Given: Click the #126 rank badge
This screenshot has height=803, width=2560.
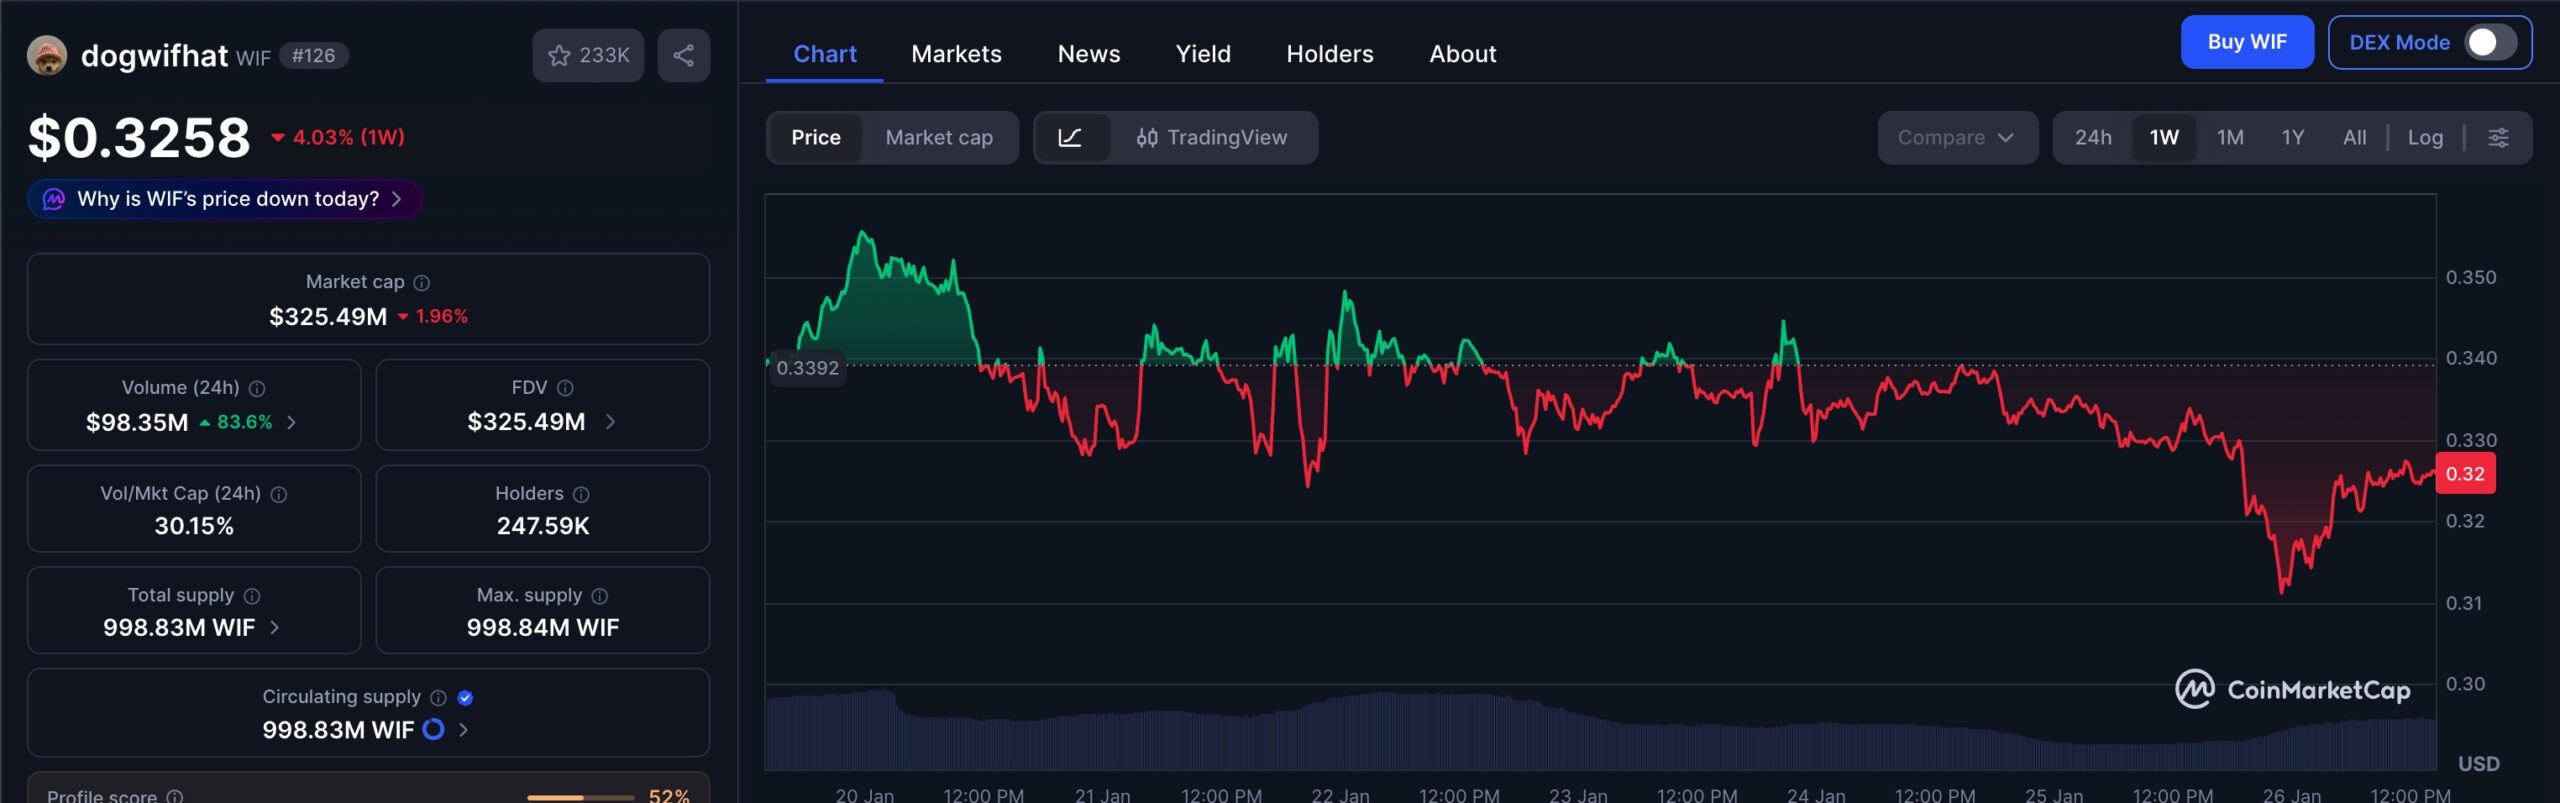Looking at the screenshot, I should point(313,56).
